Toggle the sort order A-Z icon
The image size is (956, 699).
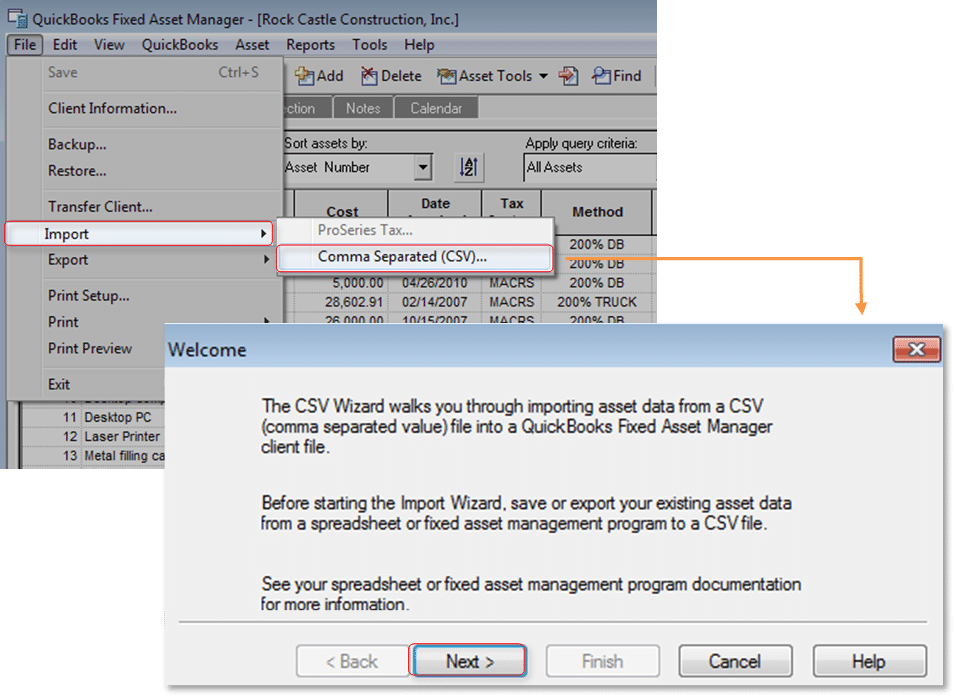coord(468,167)
